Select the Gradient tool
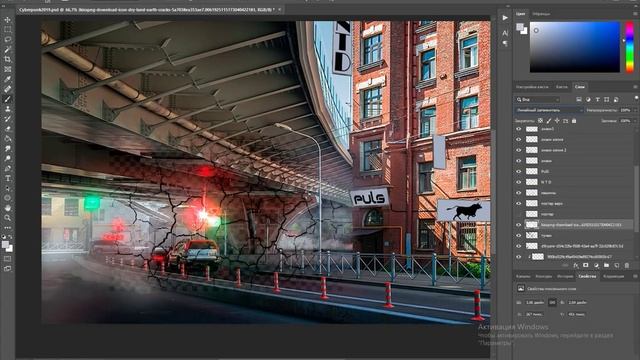Screen dimensions: 640x360 7,139
